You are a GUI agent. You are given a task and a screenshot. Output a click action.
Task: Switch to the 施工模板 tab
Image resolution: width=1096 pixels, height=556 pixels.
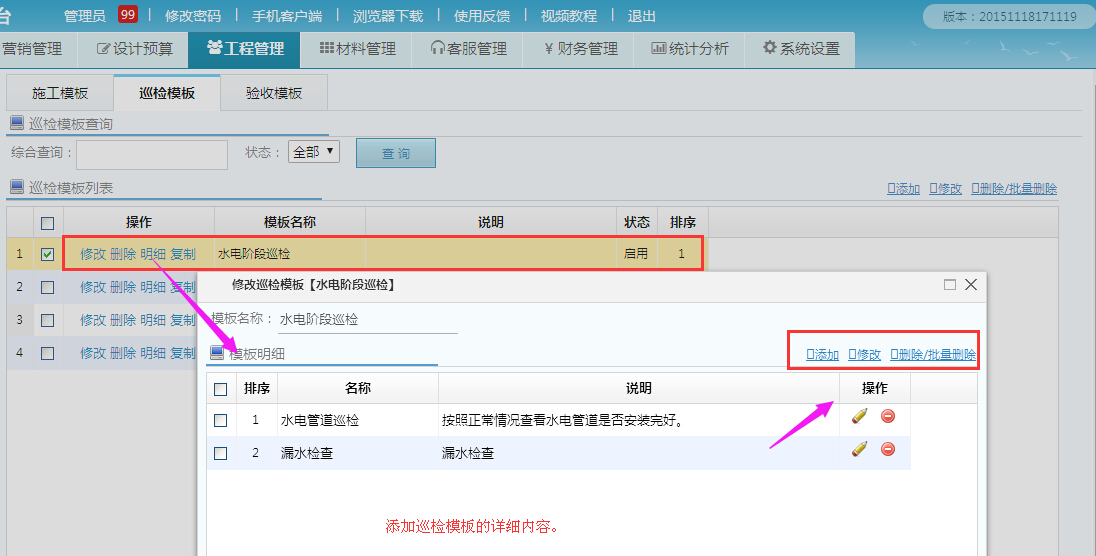[60, 93]
